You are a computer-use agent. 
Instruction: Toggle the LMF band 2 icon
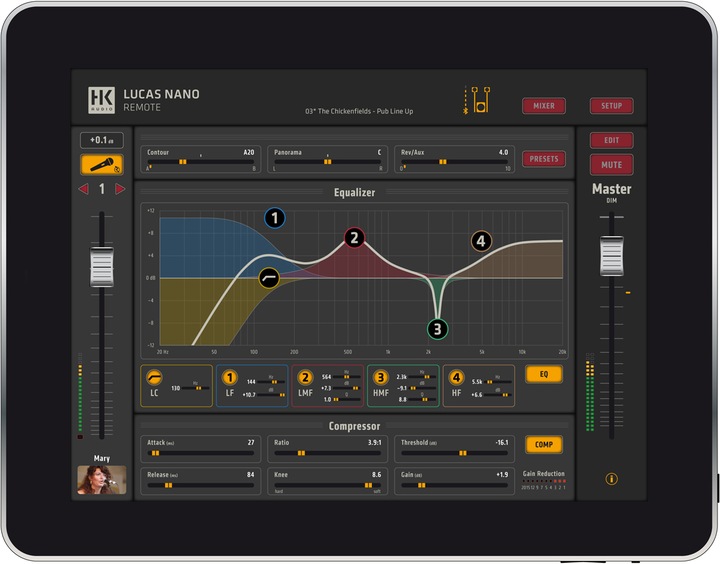[305, 378]
